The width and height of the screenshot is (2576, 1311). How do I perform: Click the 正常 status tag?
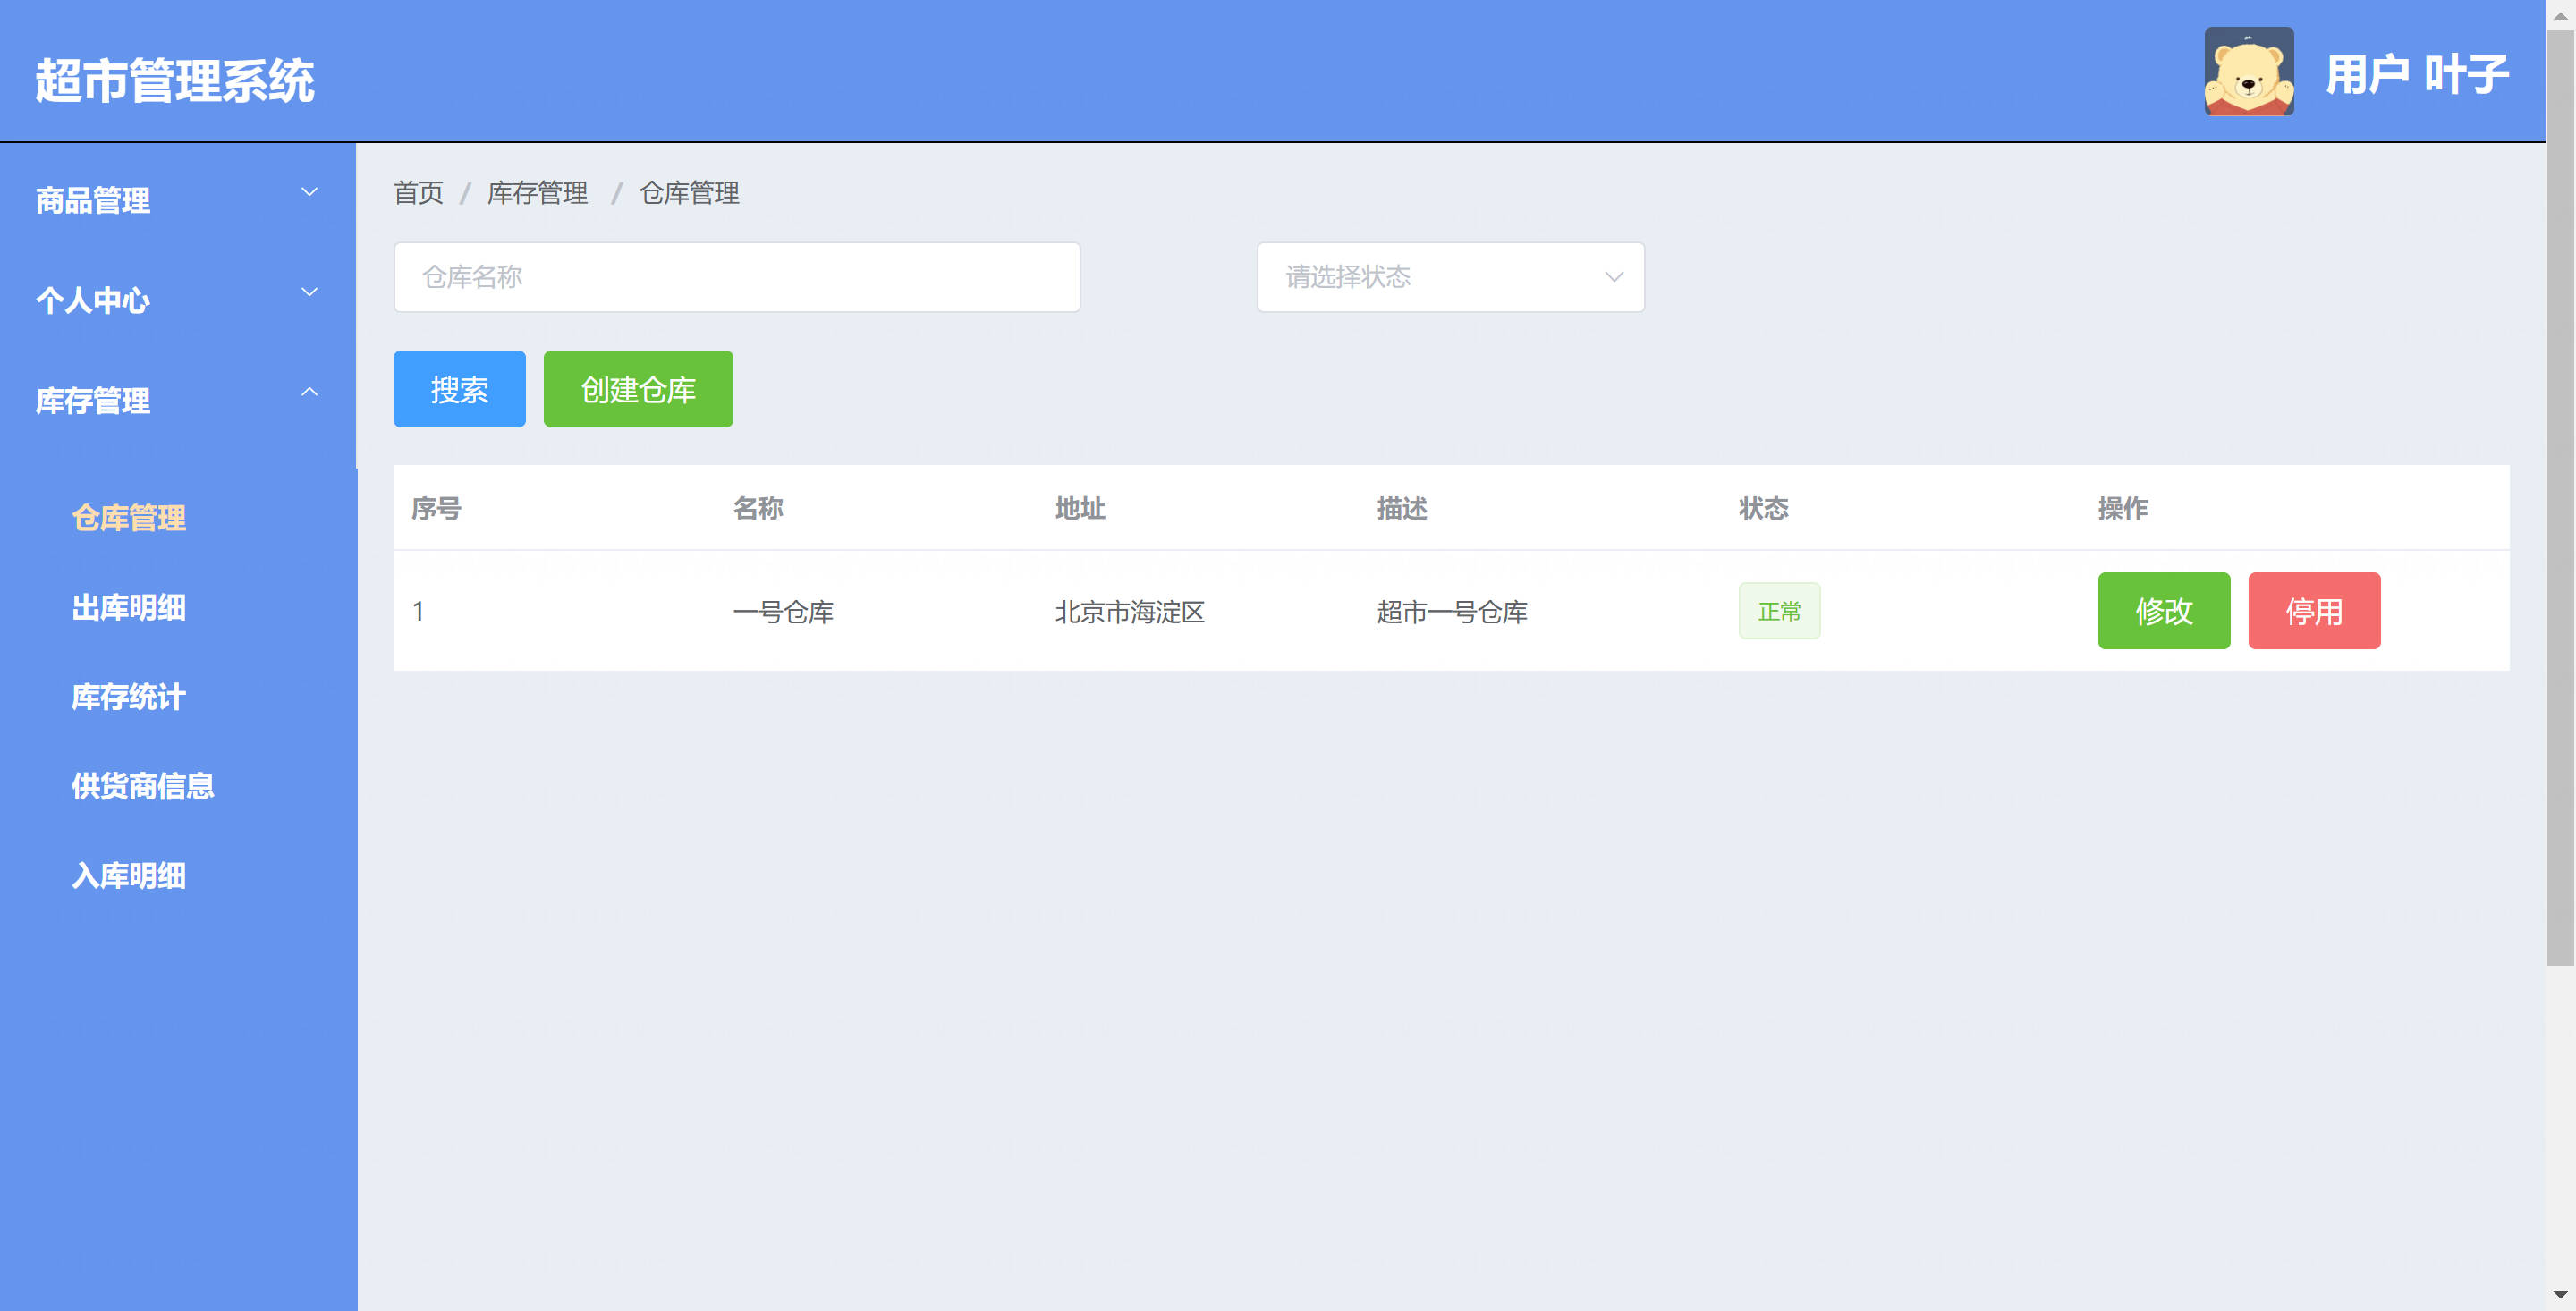pos(1778,611)
